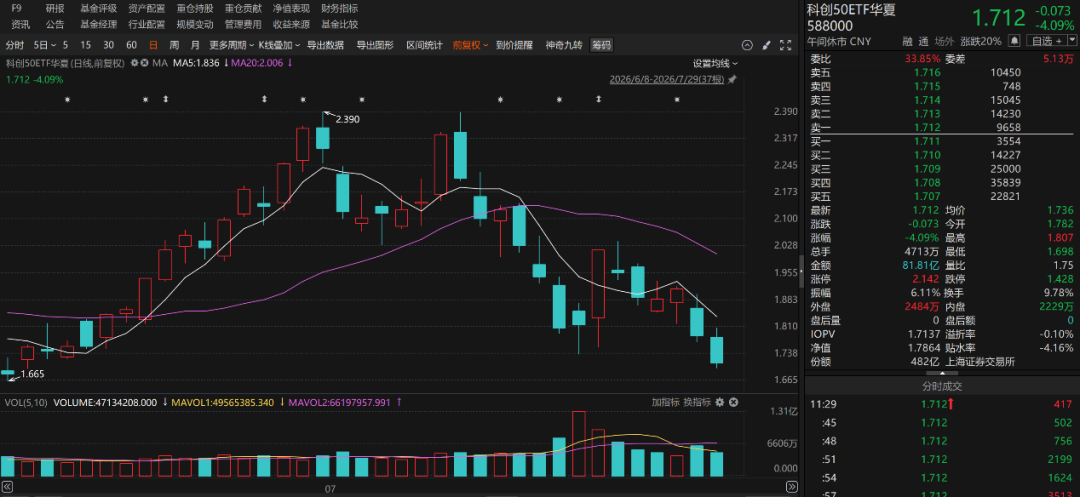Open the 资产配置 asset allocation tab
The height and width of the screenshot is (497, 1080).
coord(147,9)
